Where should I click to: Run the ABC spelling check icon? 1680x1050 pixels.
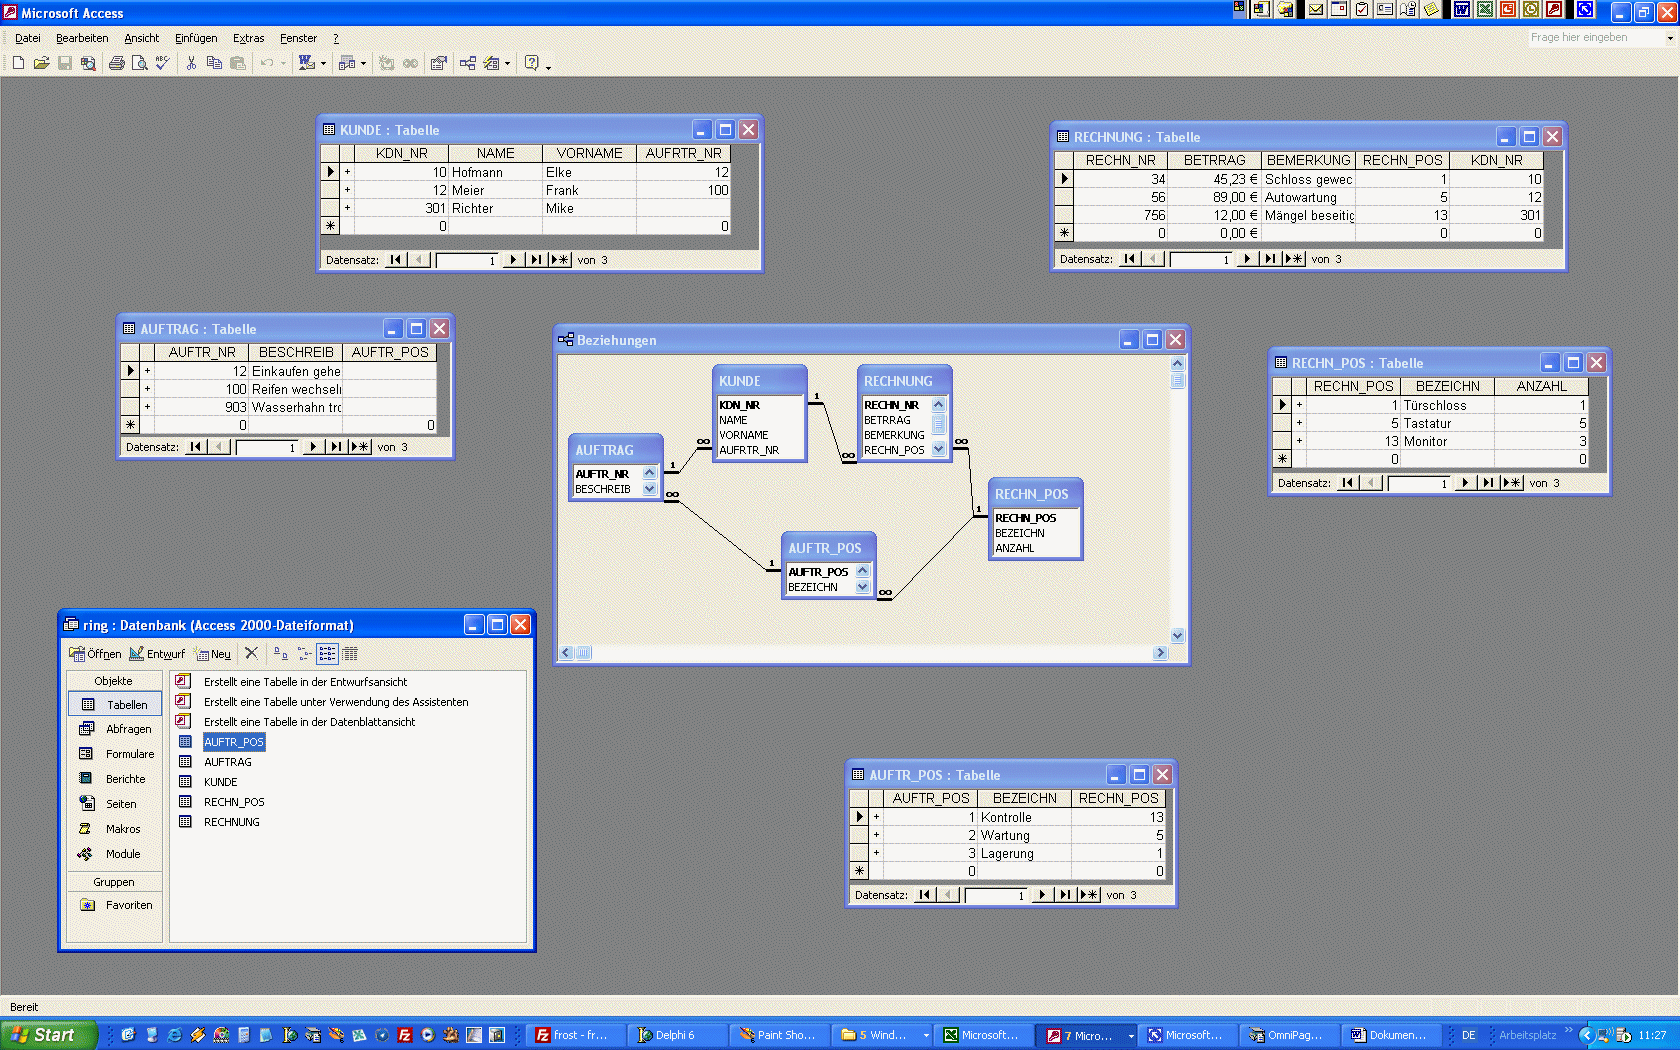[162, 63]
